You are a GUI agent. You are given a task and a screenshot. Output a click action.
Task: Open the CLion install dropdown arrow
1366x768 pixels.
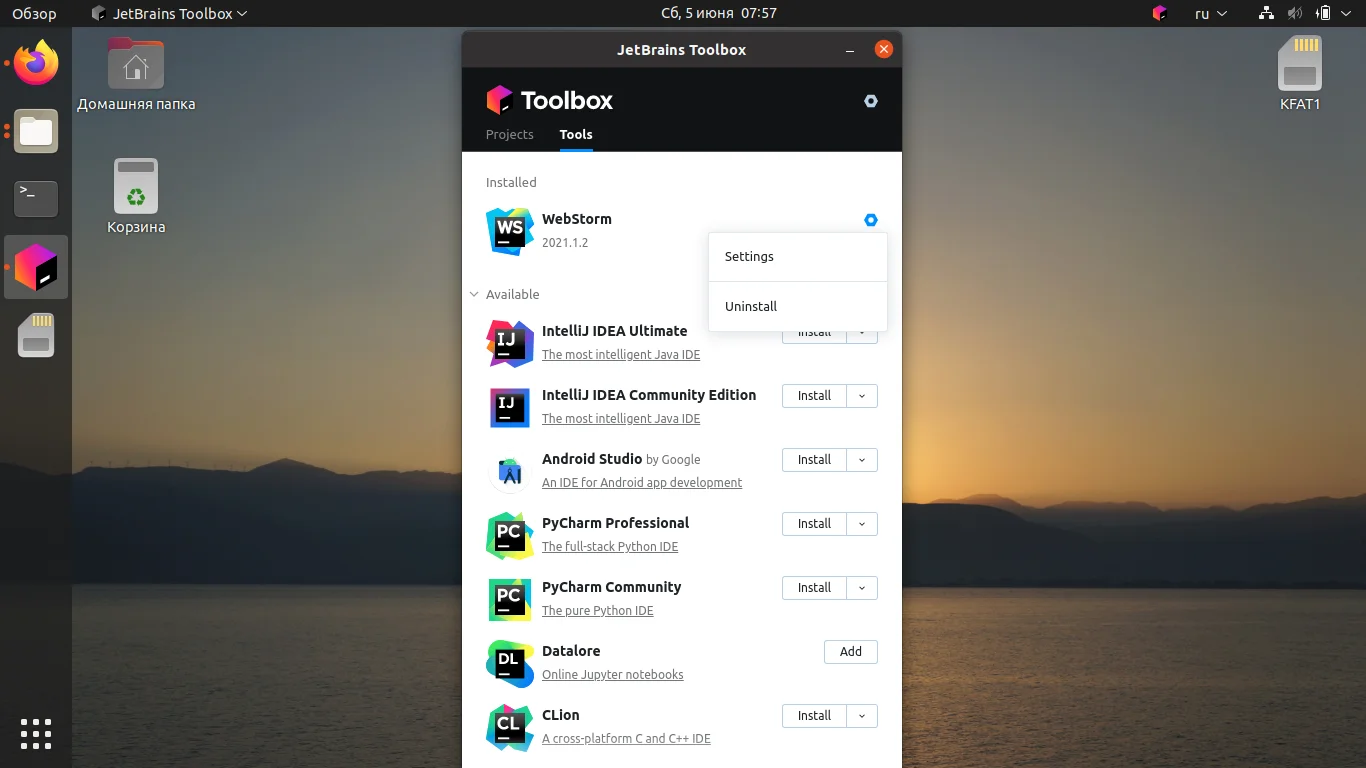862,716
